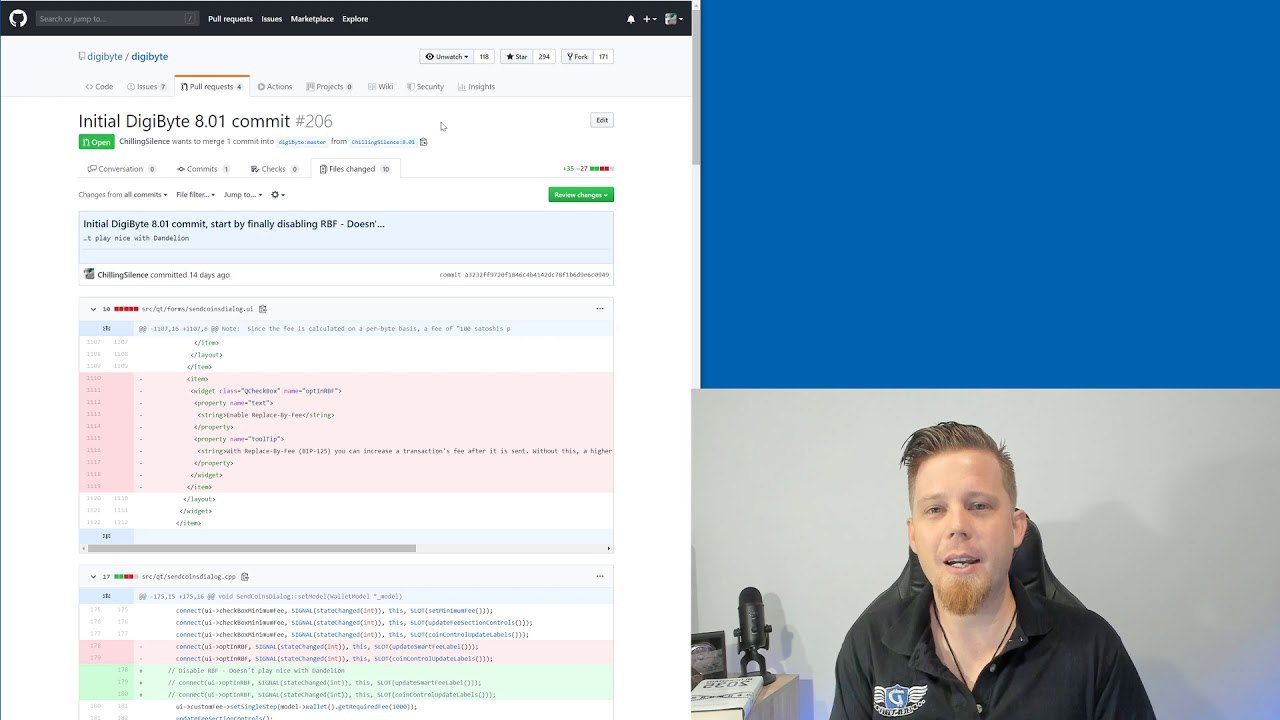Open the src/qt/forms/sendcoinsdialog.ui file link

coord(197,309)
